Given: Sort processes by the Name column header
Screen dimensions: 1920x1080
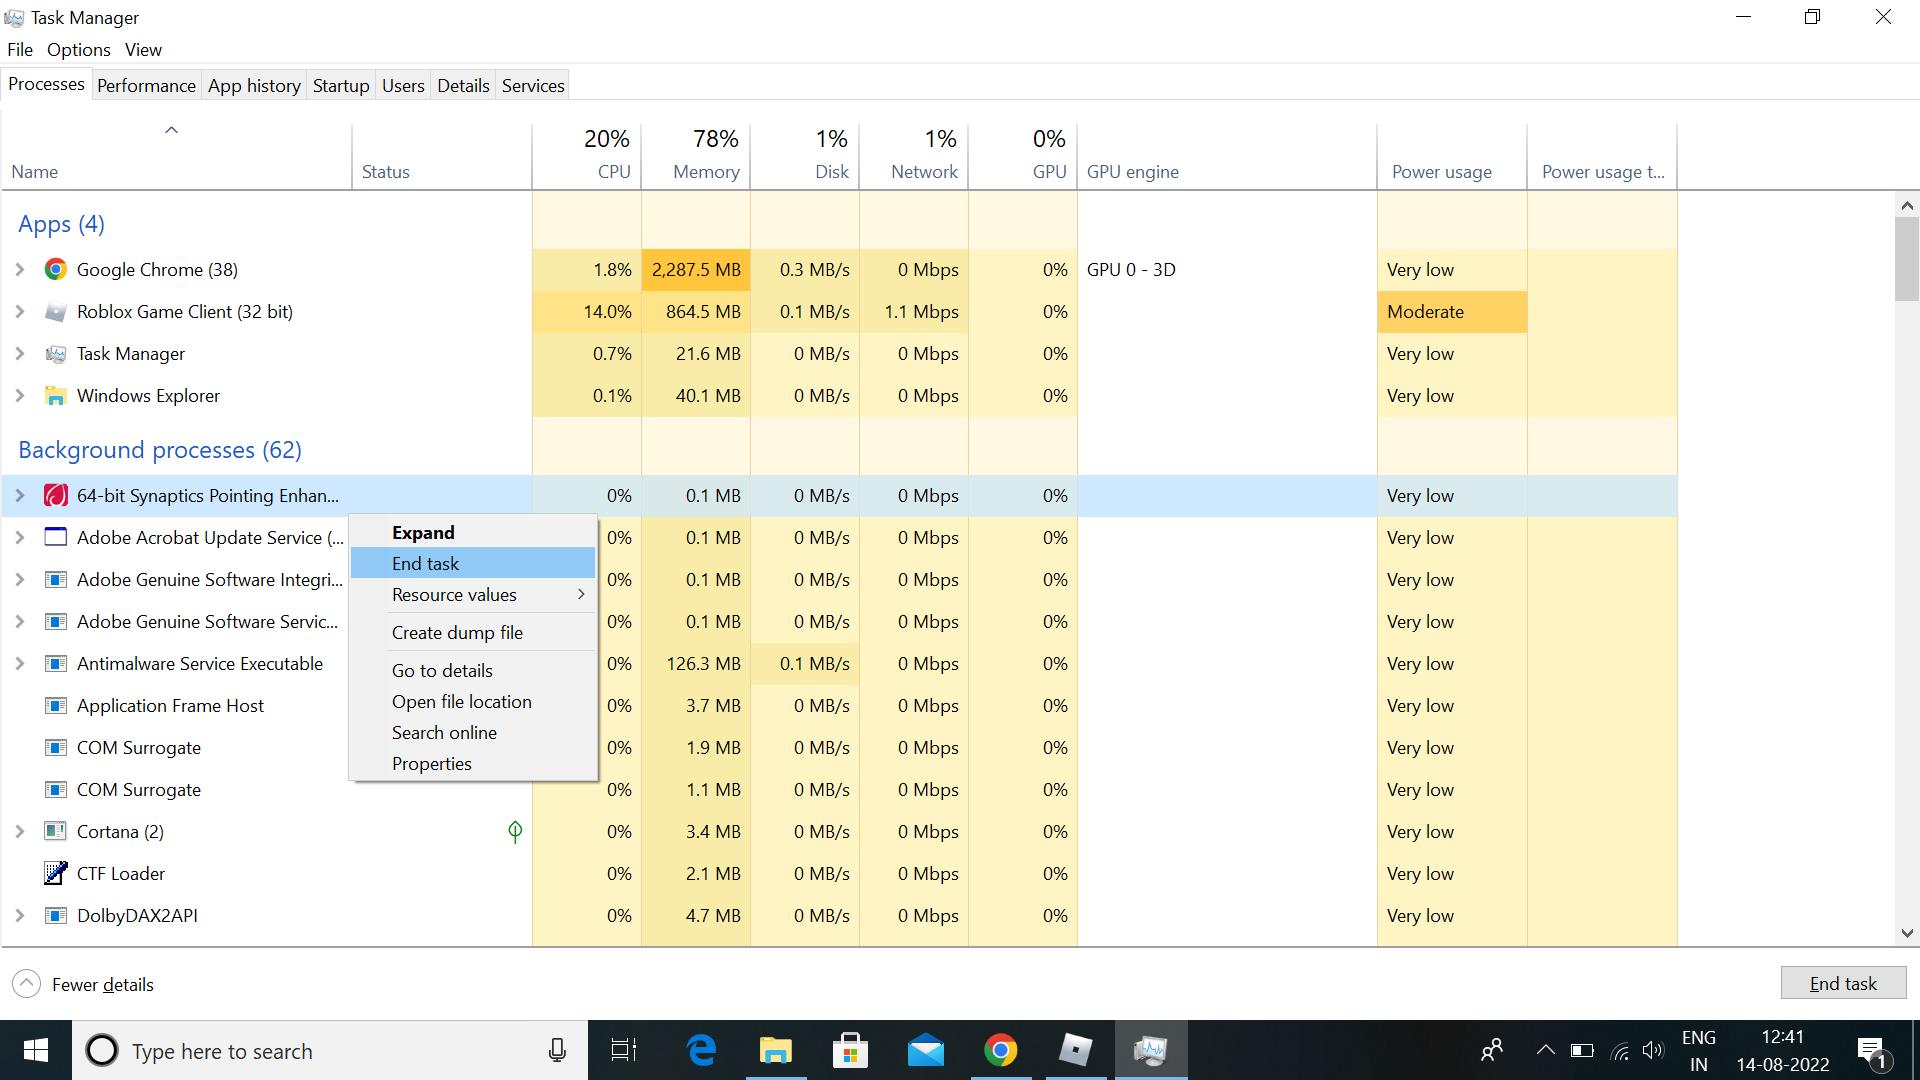Looking at the screenshot, I should coord(177,156).
